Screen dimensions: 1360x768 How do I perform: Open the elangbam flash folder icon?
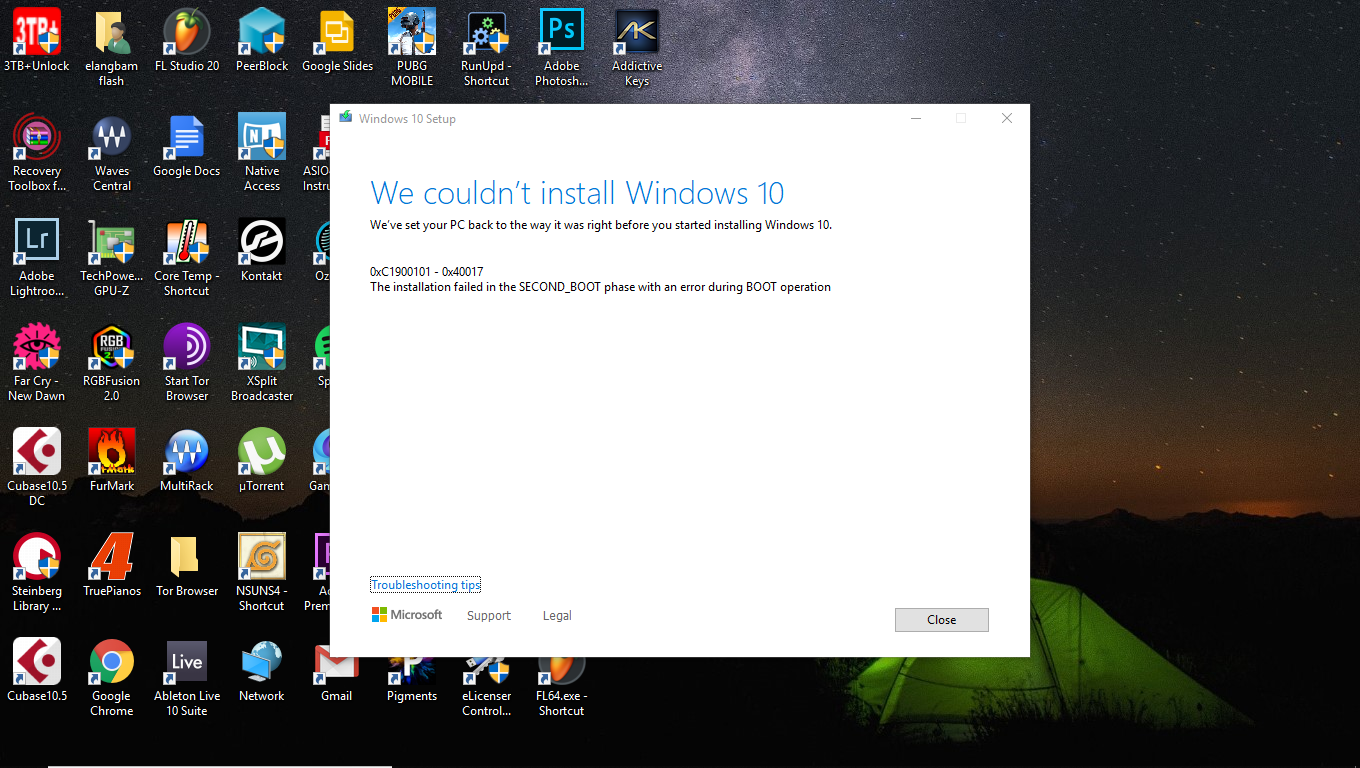click(112, 48)
